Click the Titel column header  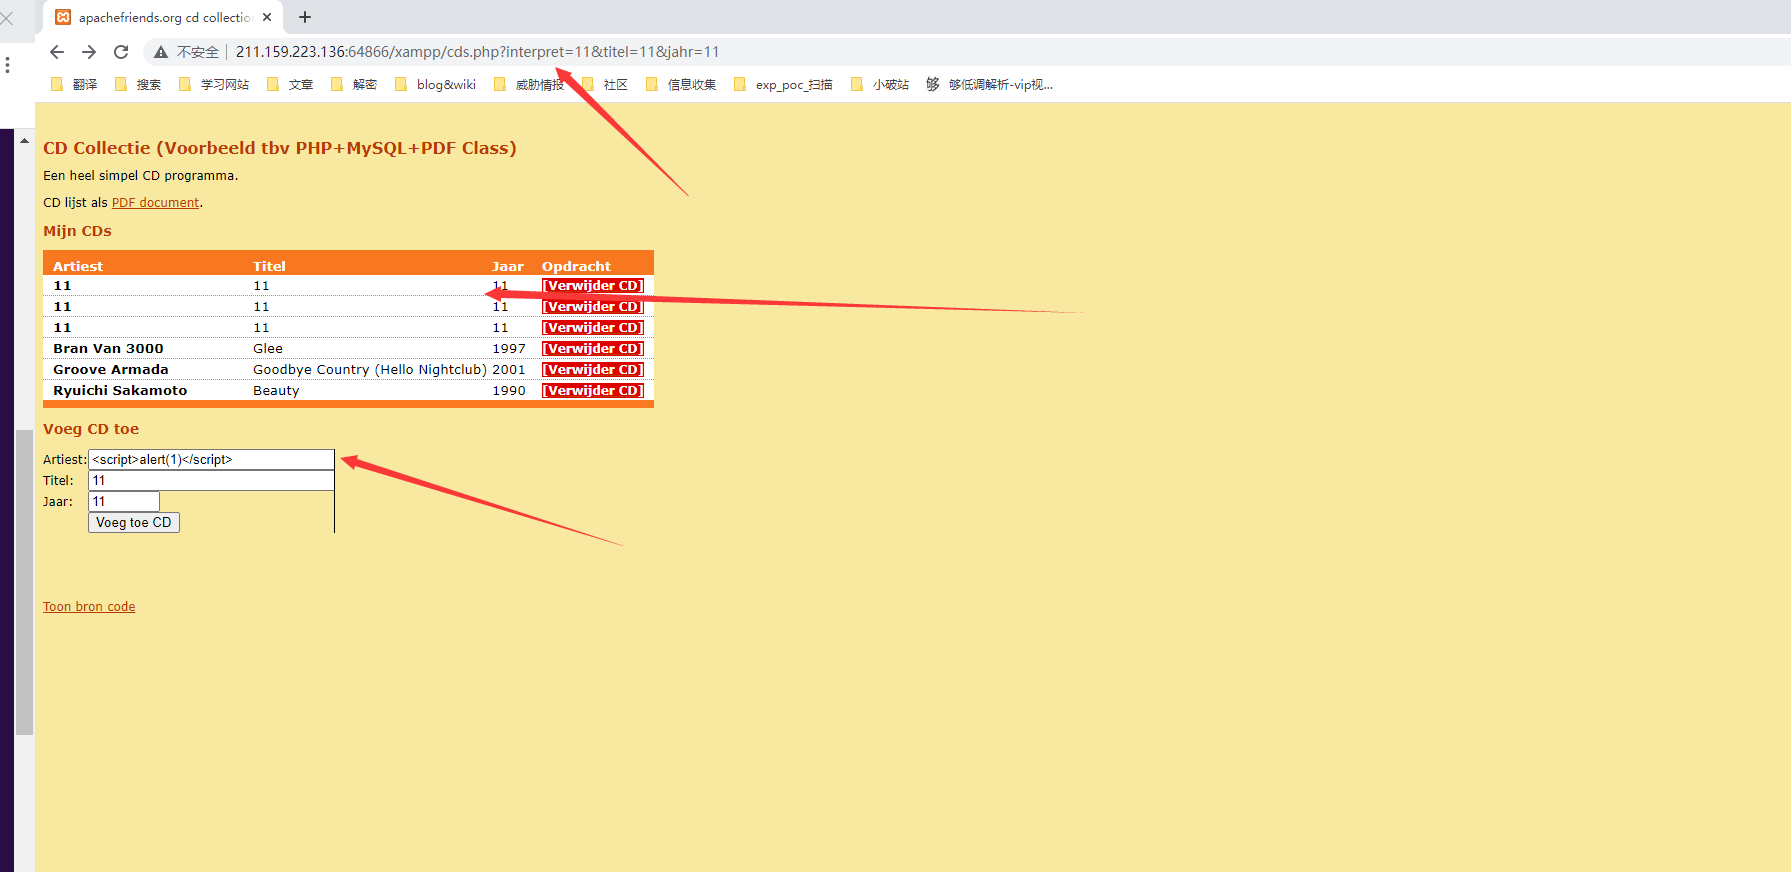click(x=269, y=266)
